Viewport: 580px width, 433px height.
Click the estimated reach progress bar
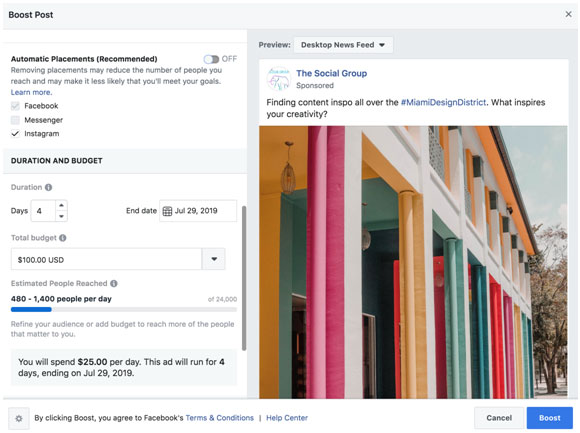[124, 309]
